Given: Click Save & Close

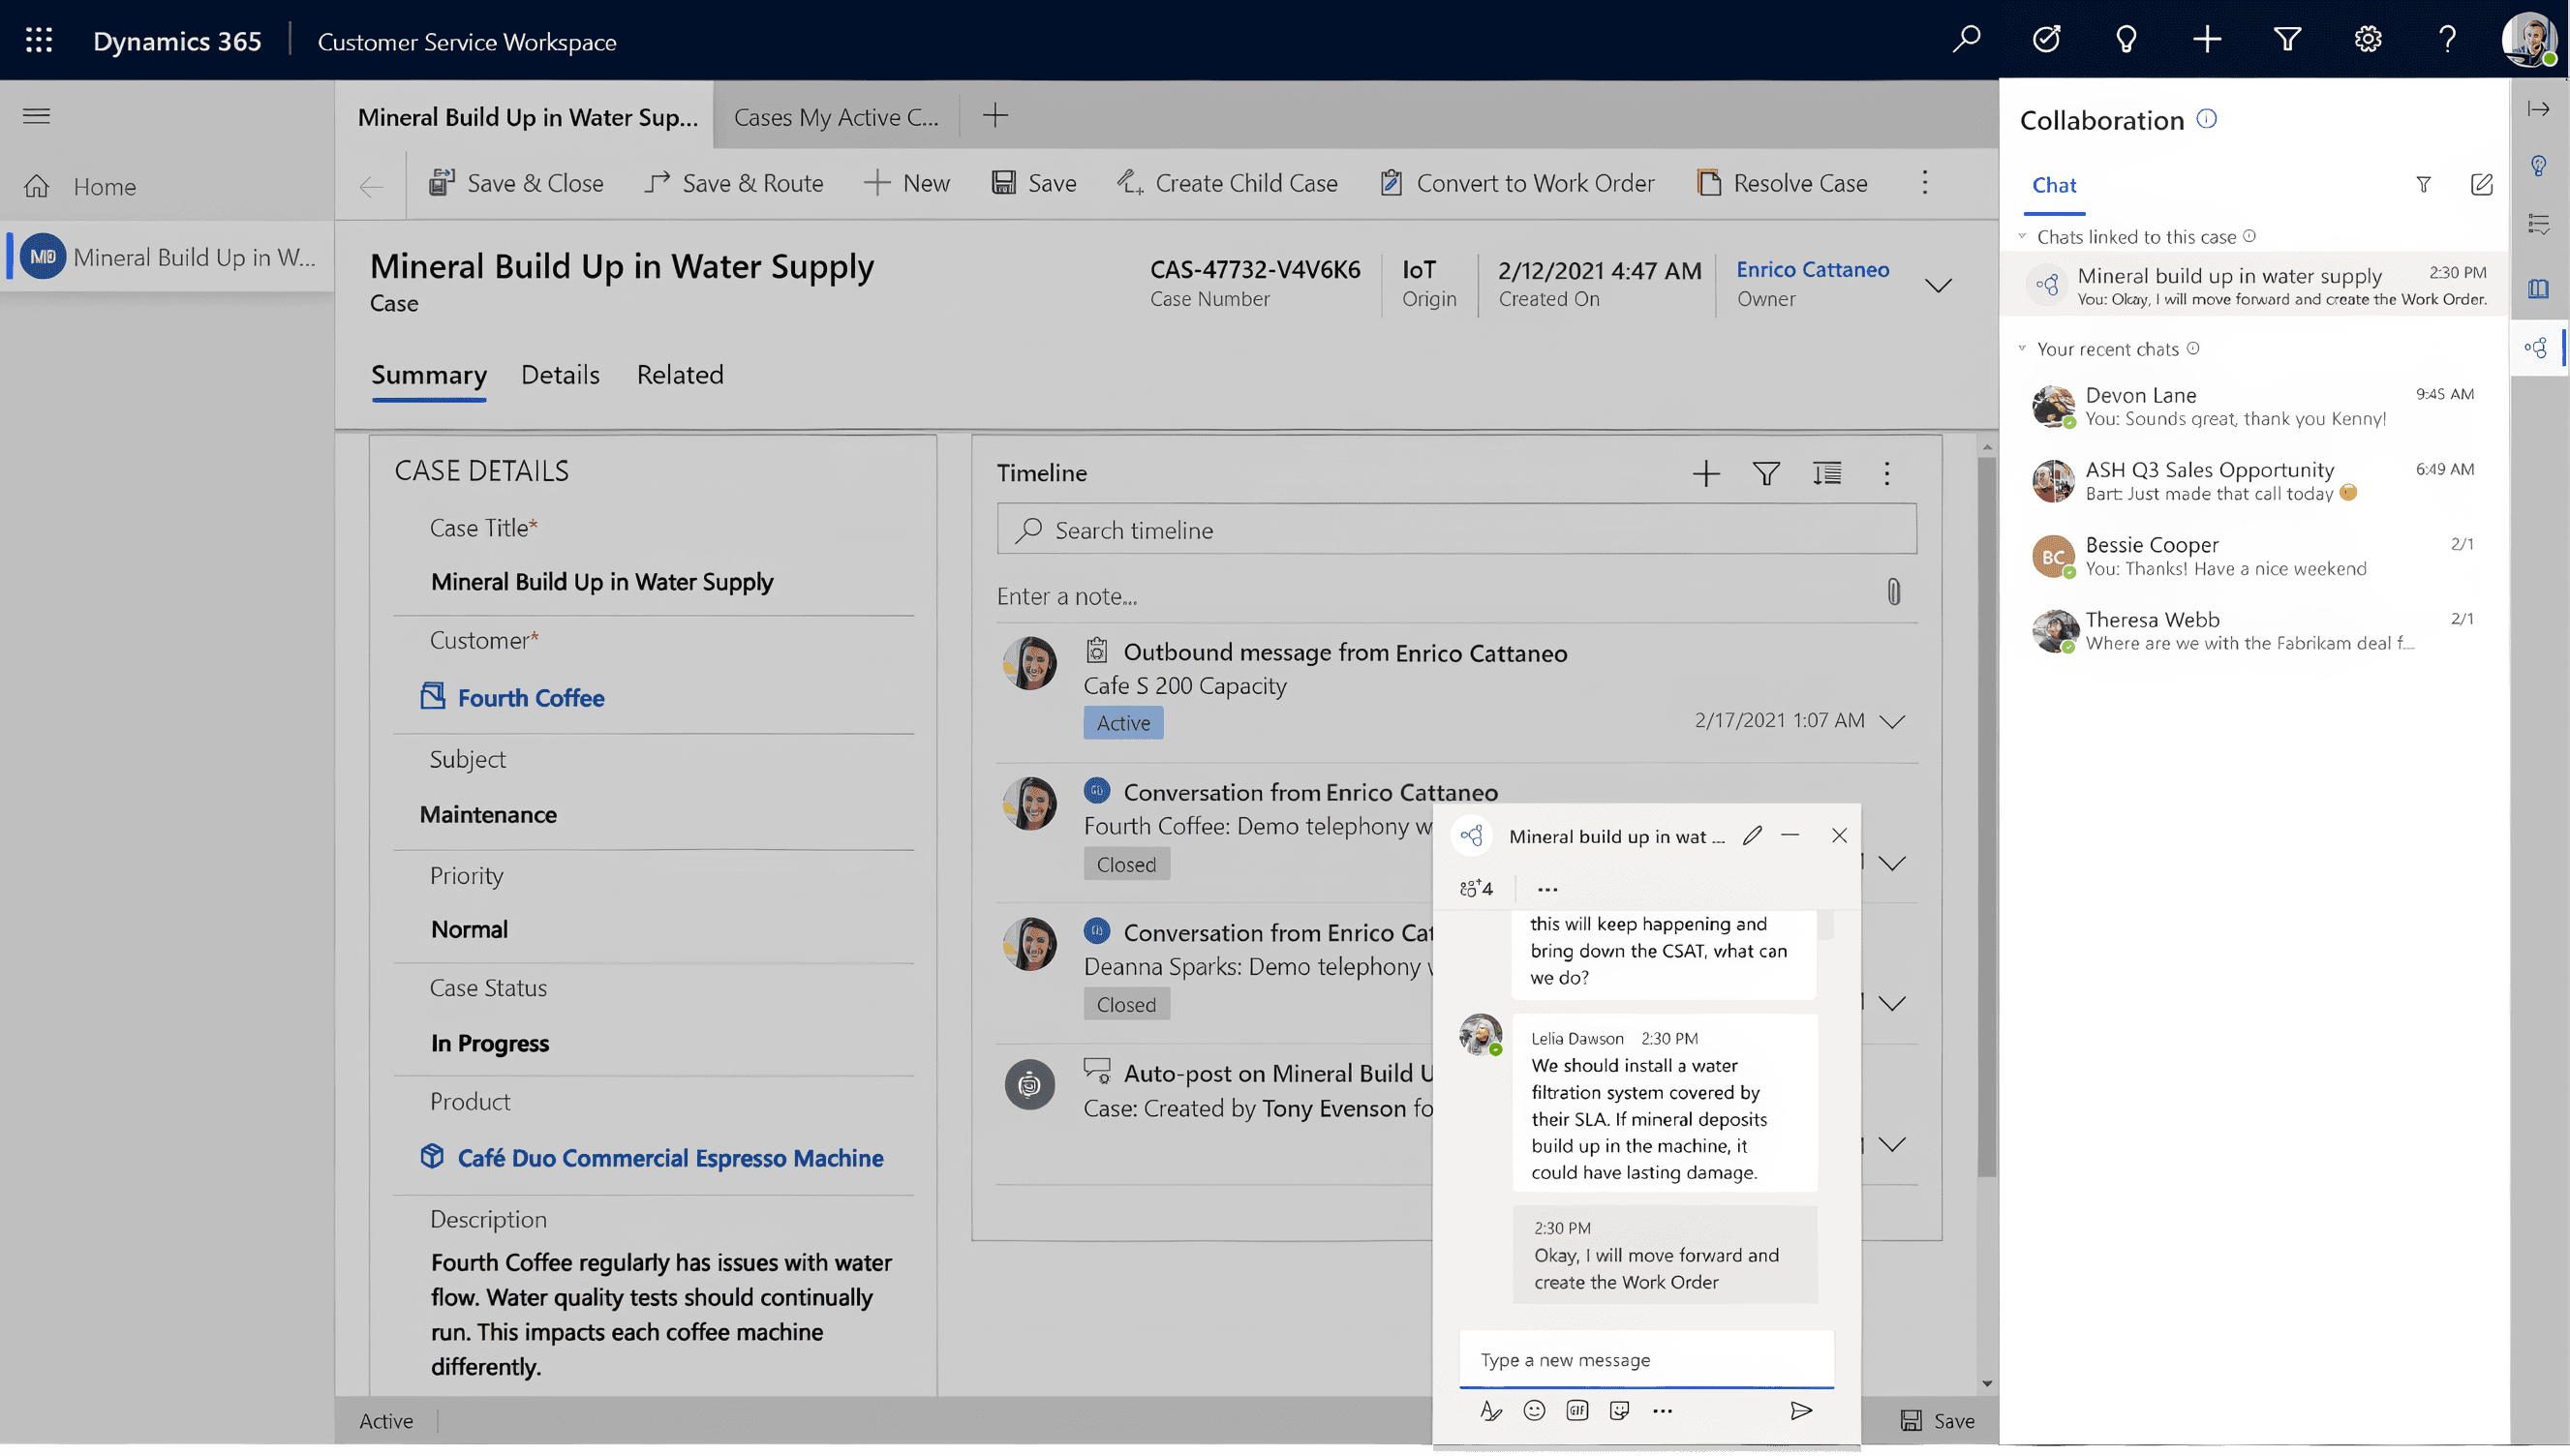Looking at the screenshot, I should click(x=516, y=183).
